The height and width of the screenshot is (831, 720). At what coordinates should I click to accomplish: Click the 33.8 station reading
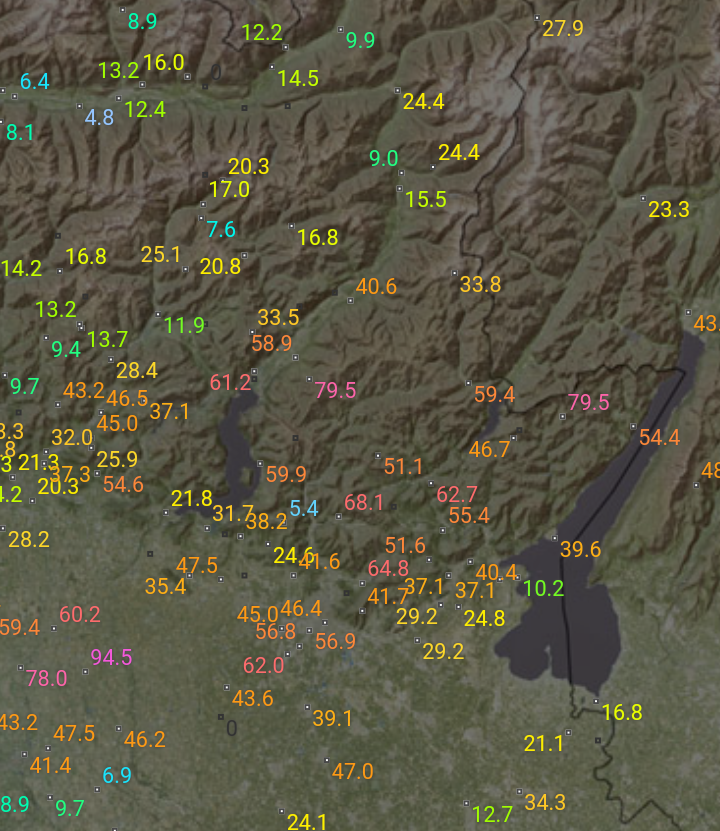[480, 284]
